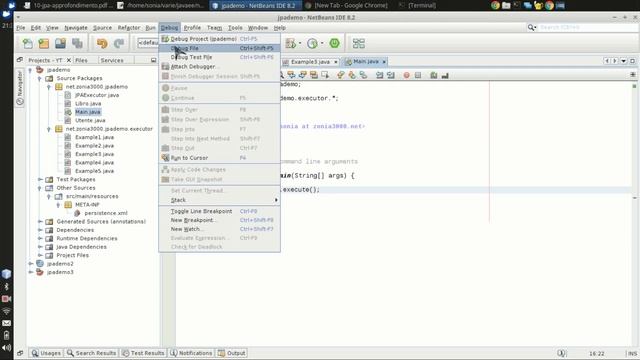
Task: Select Run to Cursor entry
Action: 219,158
